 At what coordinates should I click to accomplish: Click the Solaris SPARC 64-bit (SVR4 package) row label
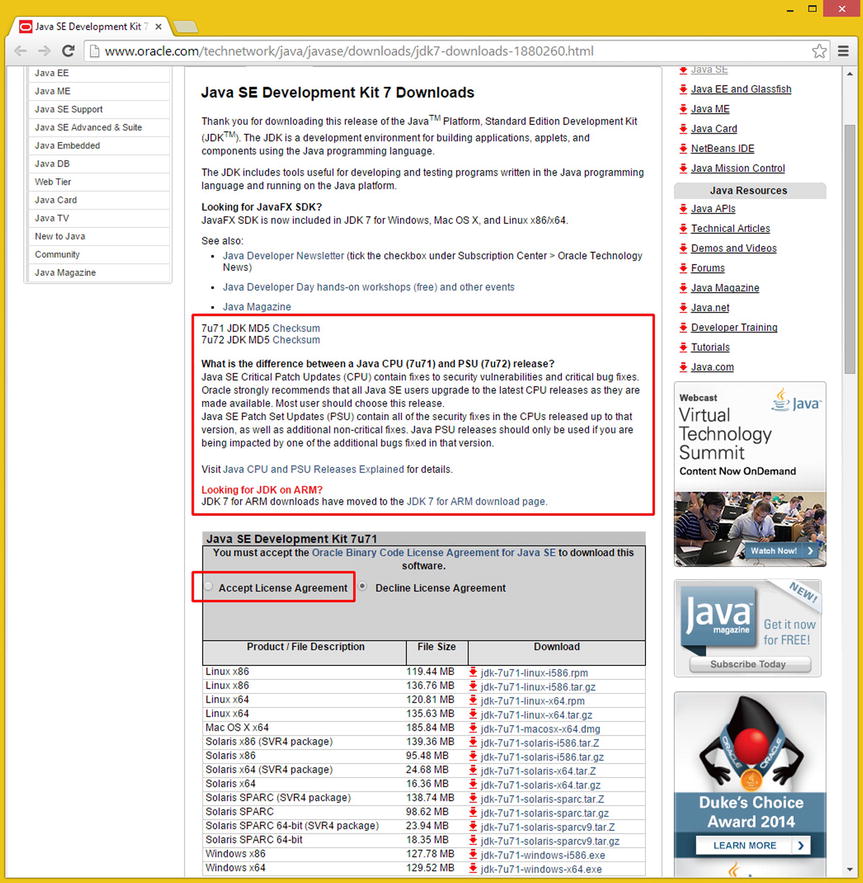pos(292,825)
